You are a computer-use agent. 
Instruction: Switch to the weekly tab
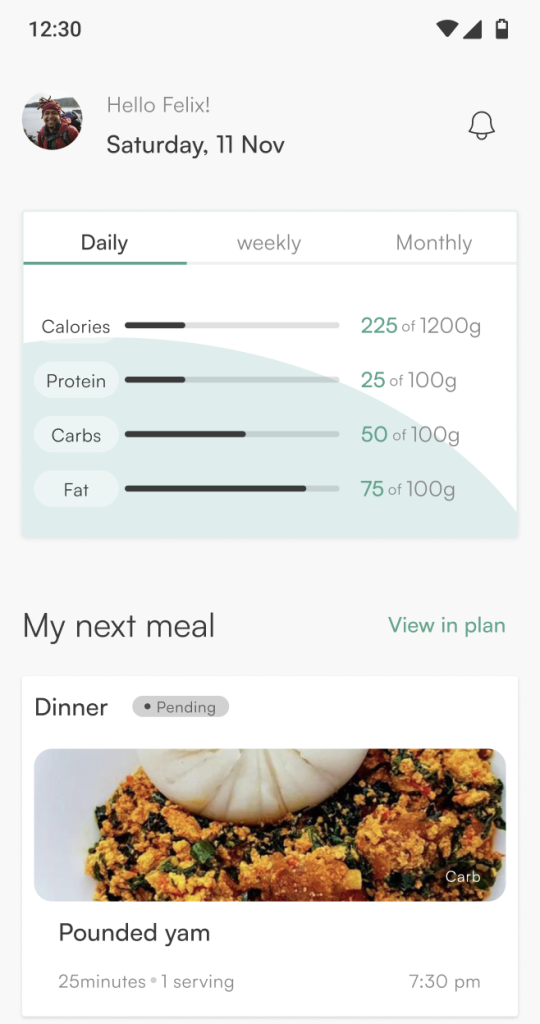pyautogui.click(x=269, y=243)
